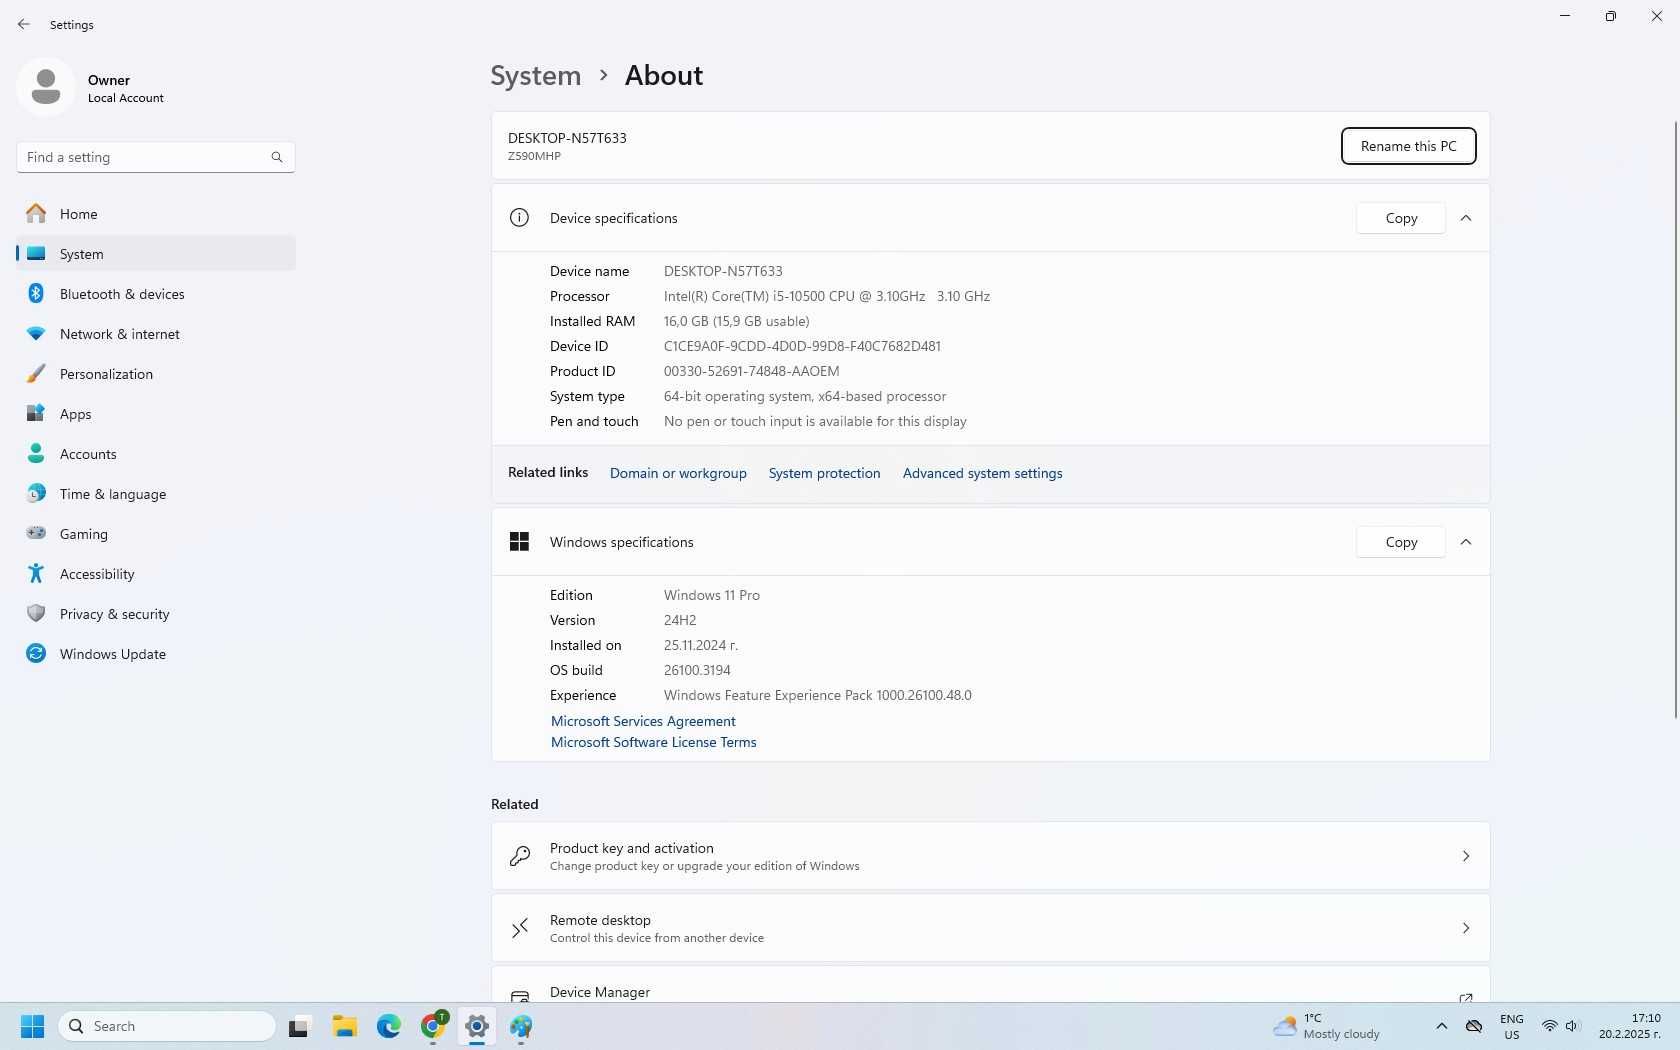Click the Settings page vertical scrollbar
The image size is (1680, 1050).
click(x=1675, y=420)
